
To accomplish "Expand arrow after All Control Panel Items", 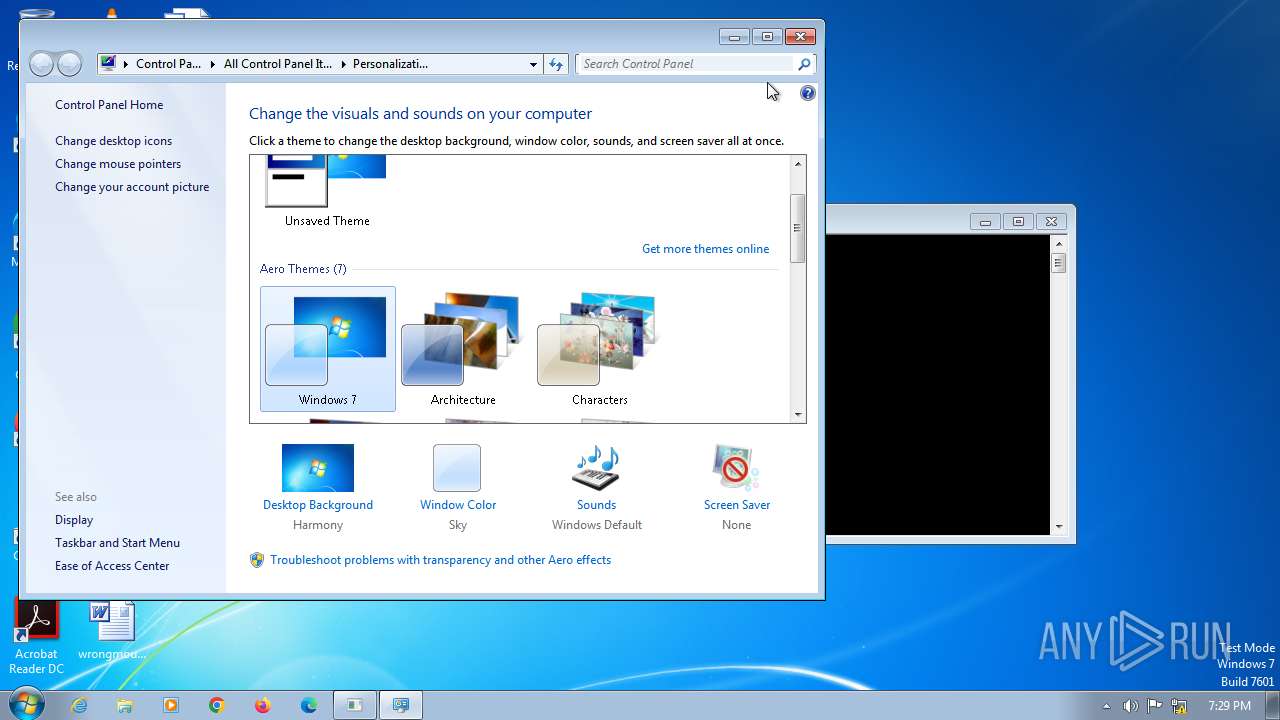I will pyautogui.click(x=343, y=64).
